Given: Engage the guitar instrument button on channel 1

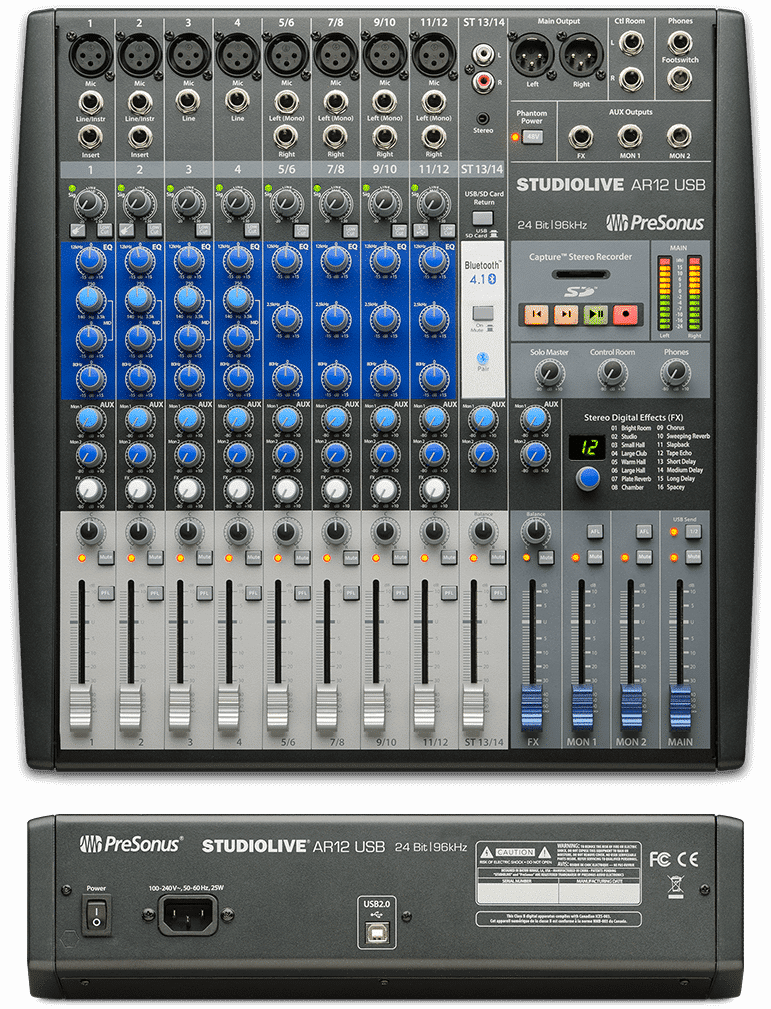Looking at the screenshot, I should 77,230.
